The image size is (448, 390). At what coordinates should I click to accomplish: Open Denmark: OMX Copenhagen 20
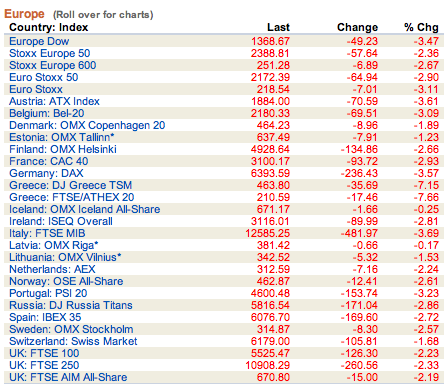click(87, 125)
